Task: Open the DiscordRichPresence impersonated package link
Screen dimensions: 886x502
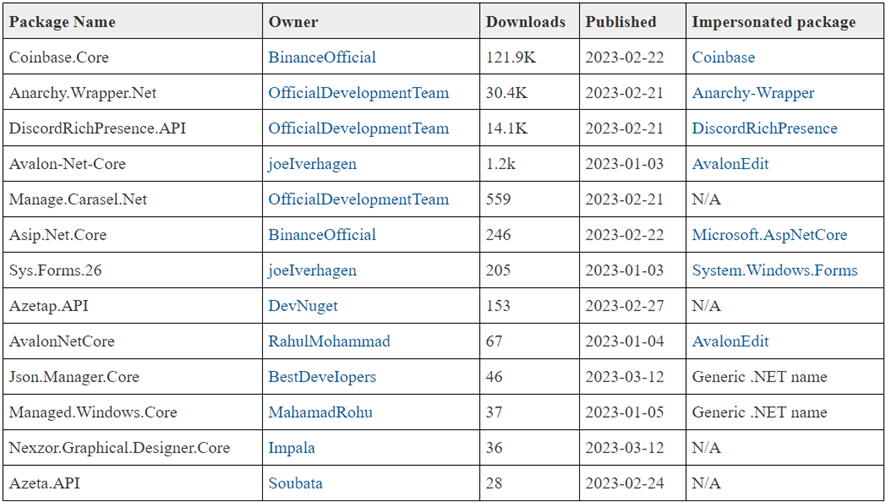Action: pyautogui.click(x=764, y=129)
